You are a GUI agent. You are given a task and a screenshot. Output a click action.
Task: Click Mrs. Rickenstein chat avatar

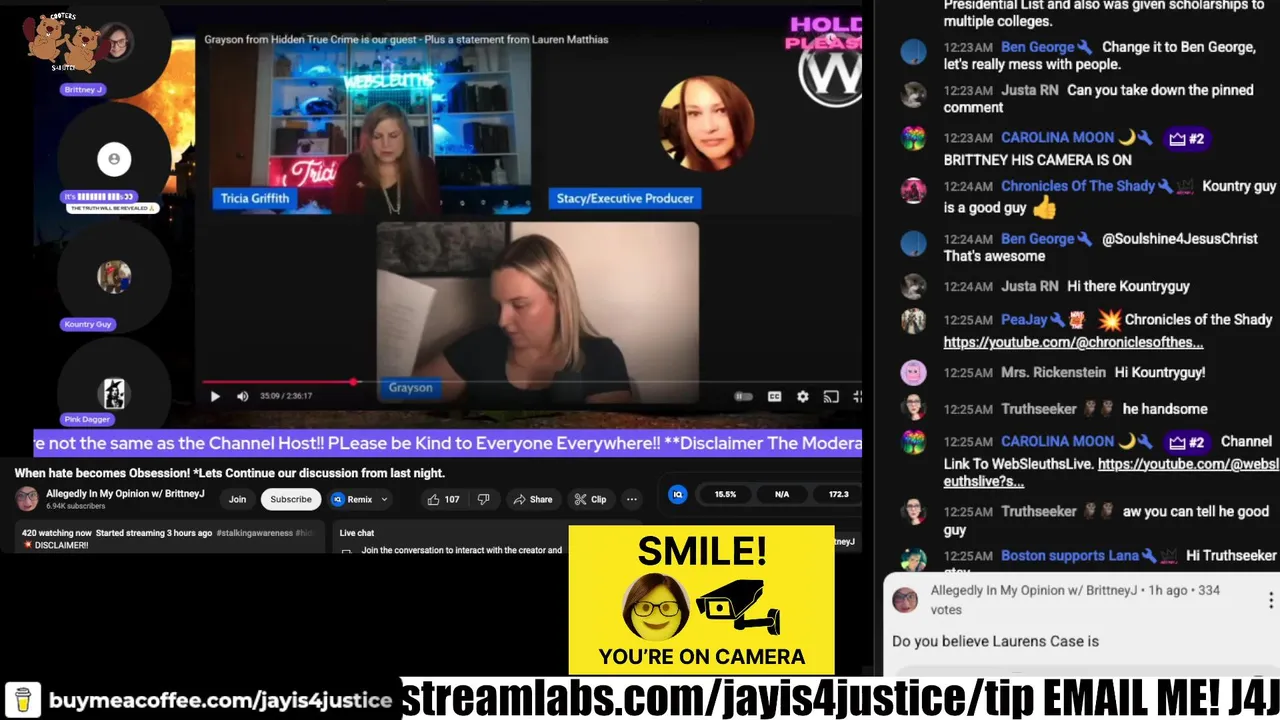913,373
